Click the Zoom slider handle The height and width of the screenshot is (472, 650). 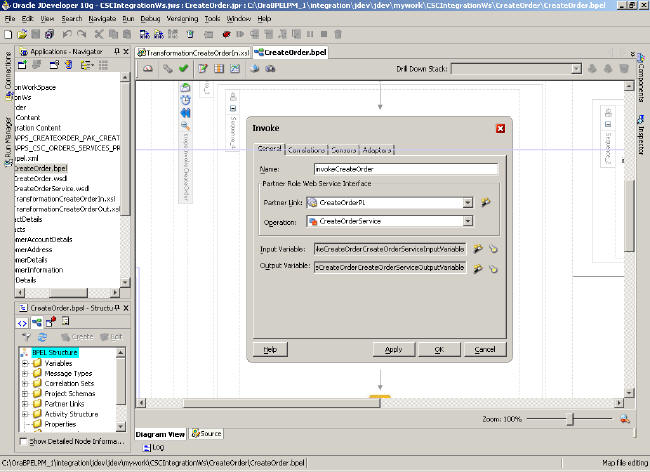click(x=570, y=419)
